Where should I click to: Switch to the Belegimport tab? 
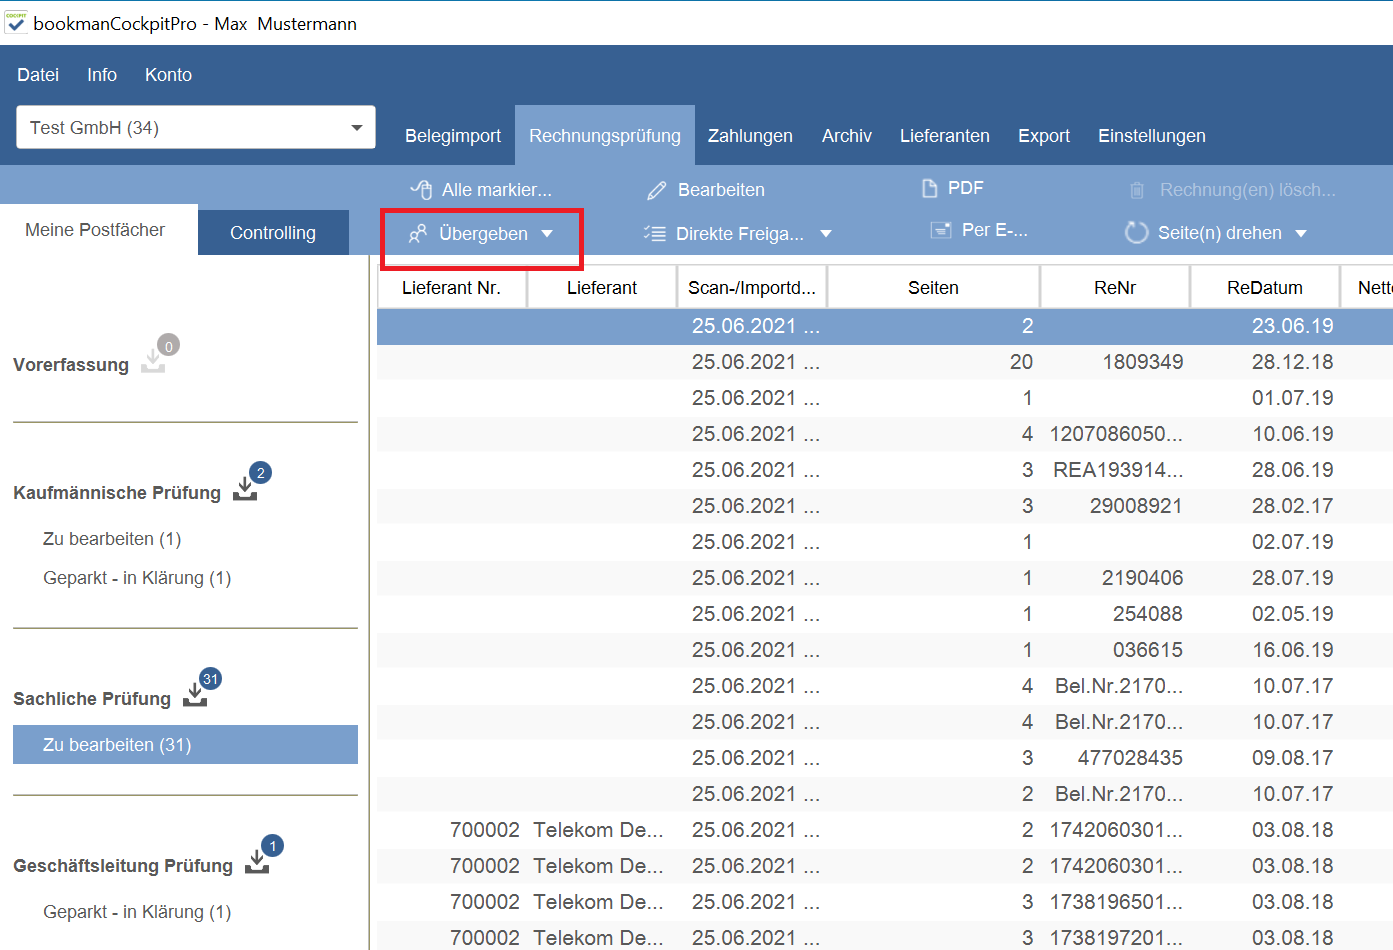[x=453, y=136]
